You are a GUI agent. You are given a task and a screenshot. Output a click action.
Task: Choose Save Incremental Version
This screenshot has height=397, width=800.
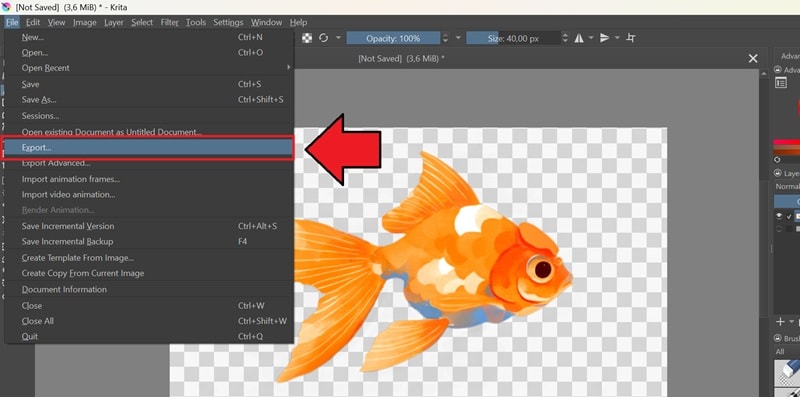point(149,226)
